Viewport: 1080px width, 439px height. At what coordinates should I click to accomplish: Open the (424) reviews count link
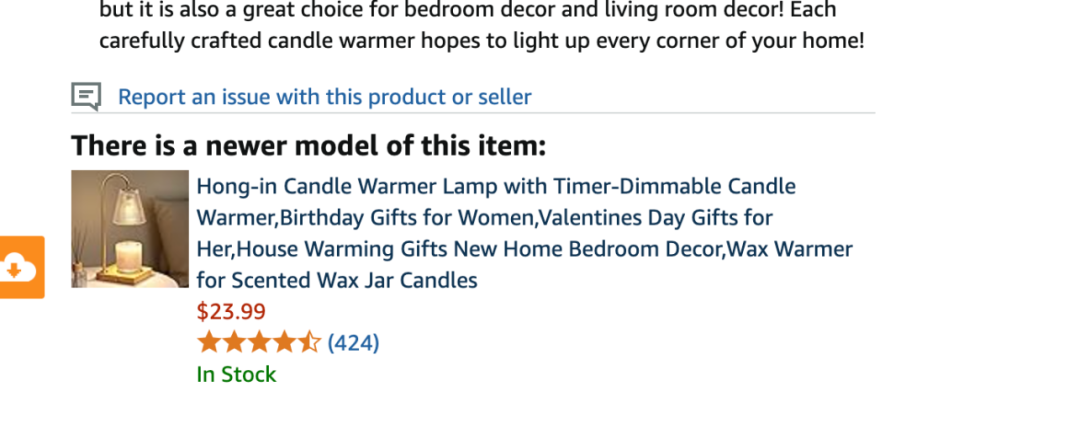click(x=353, y=343)
